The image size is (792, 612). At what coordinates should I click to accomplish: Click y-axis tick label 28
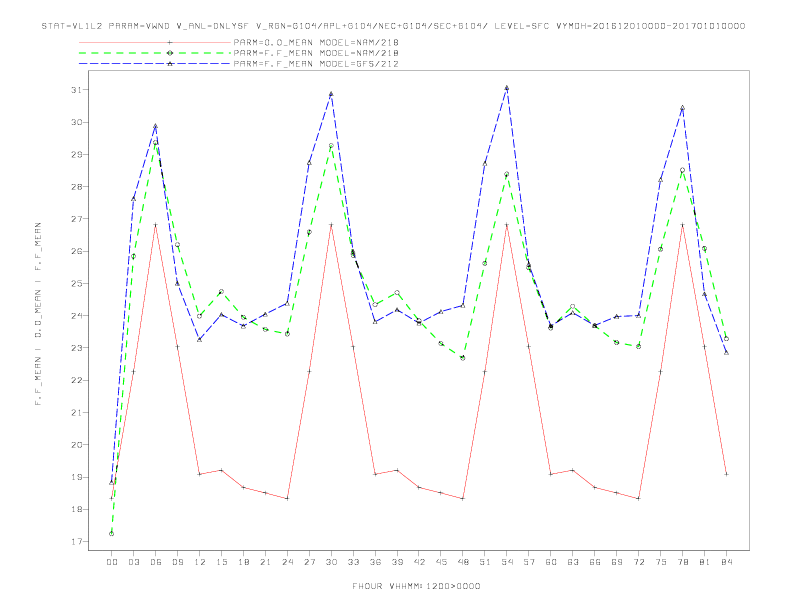76,187
